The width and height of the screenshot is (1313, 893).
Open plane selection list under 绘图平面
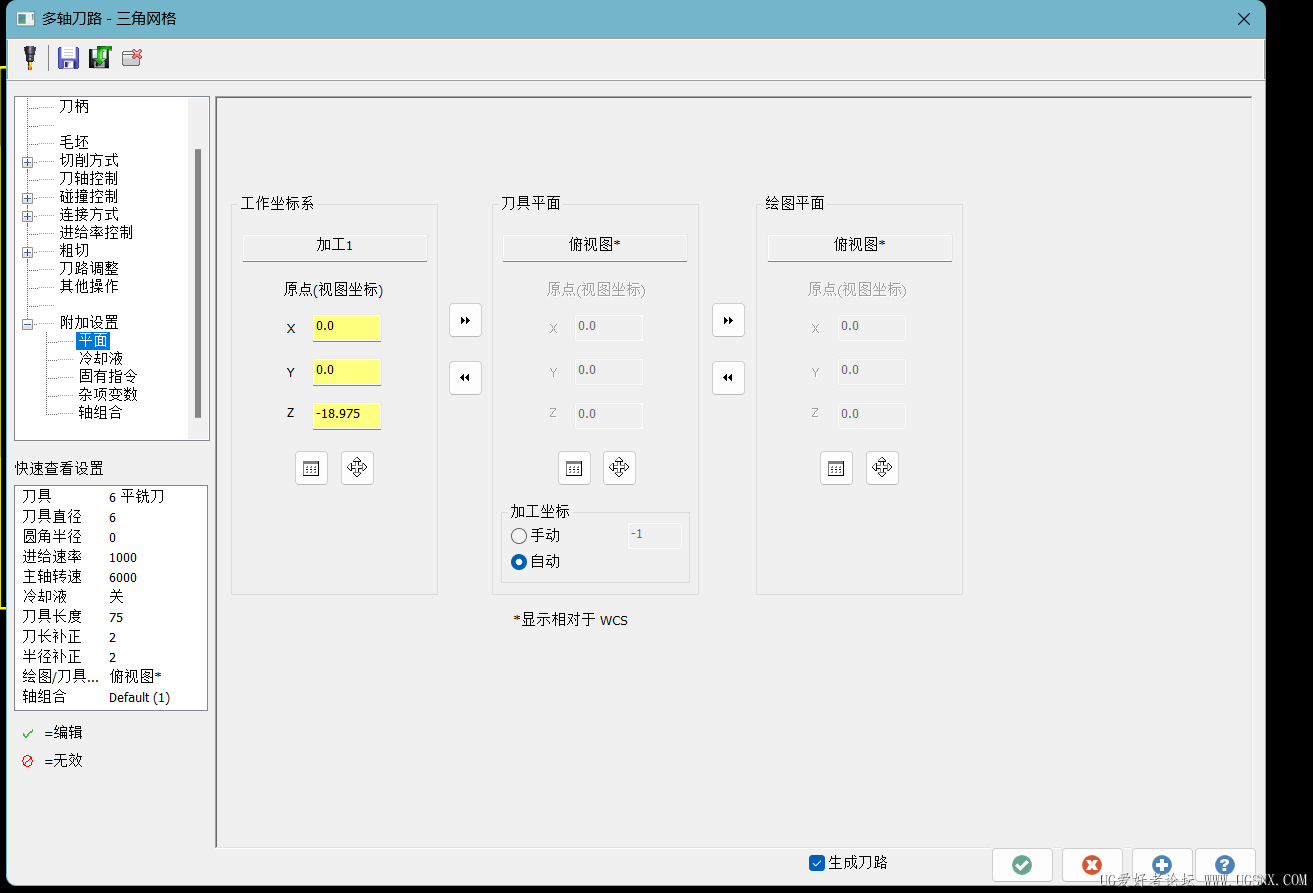coord(836,468)
